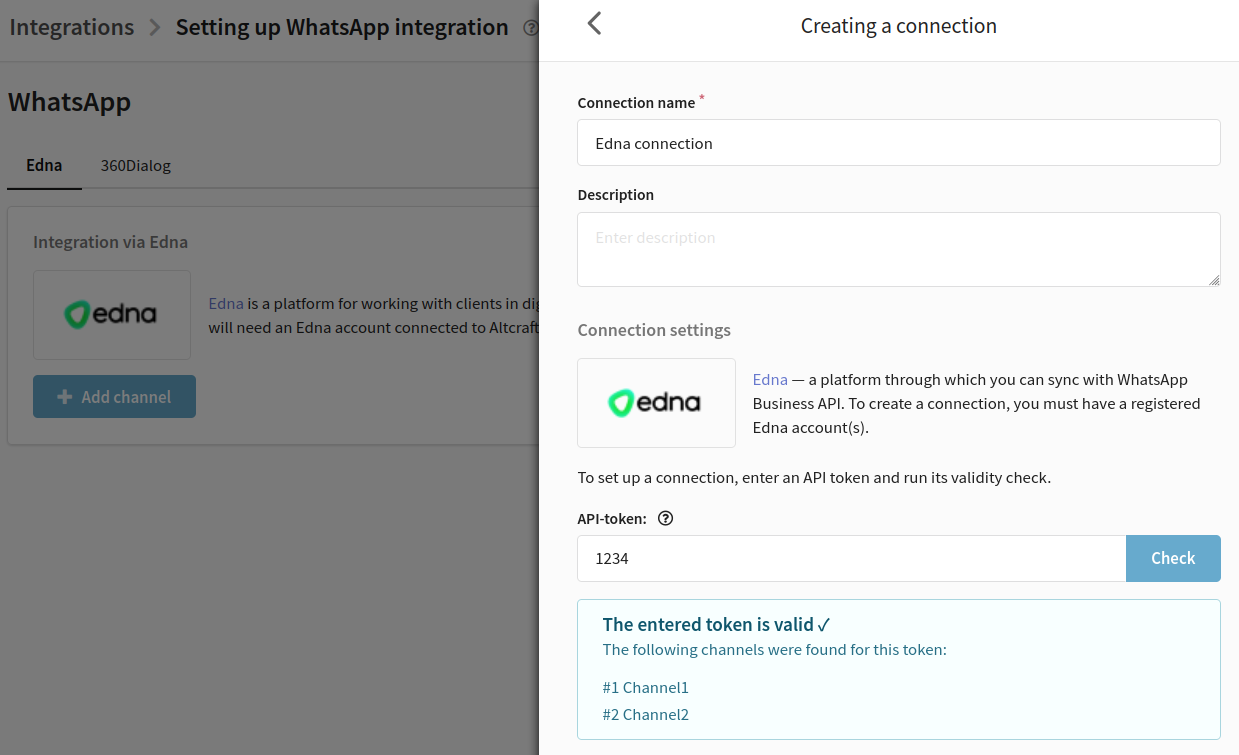Click the 'Integration via Edna' heading
1239x755 pixels.
(x=110, y=242)
